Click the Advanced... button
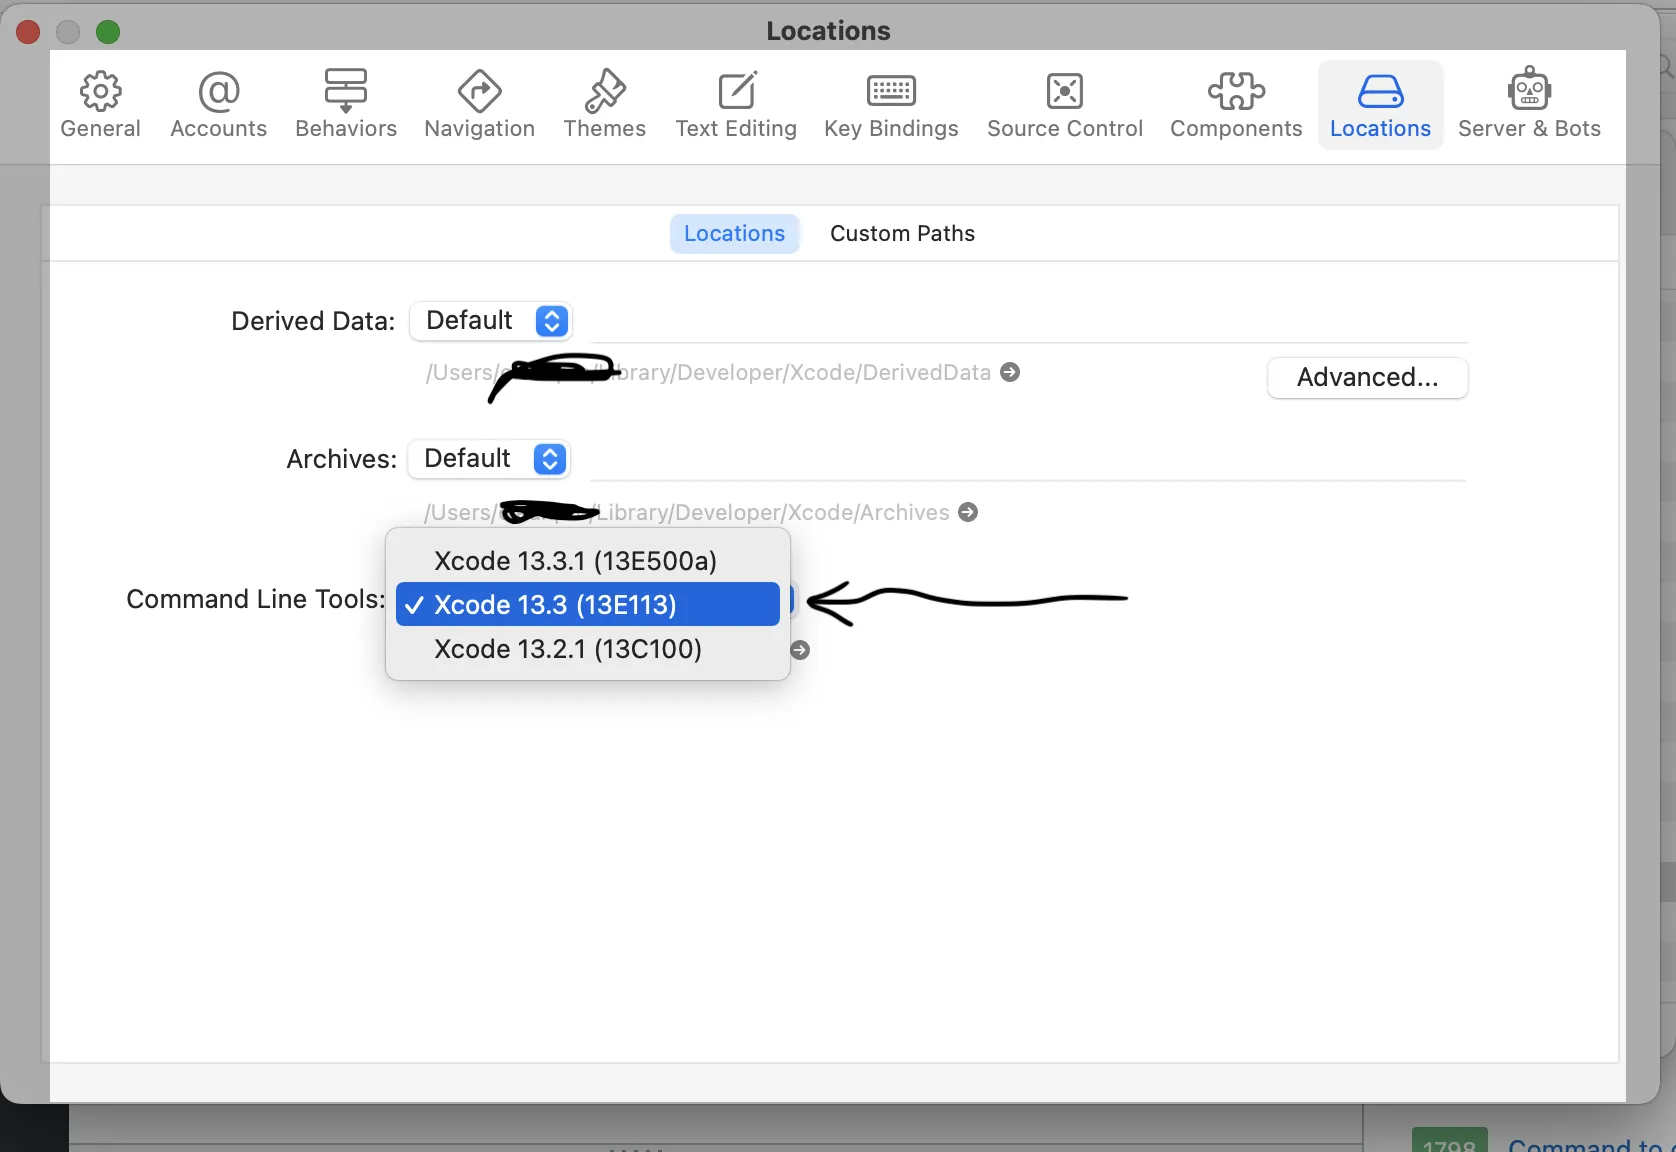Image resolution: width=1676 pixels, height=1152 pixels. coord(1368,378)
